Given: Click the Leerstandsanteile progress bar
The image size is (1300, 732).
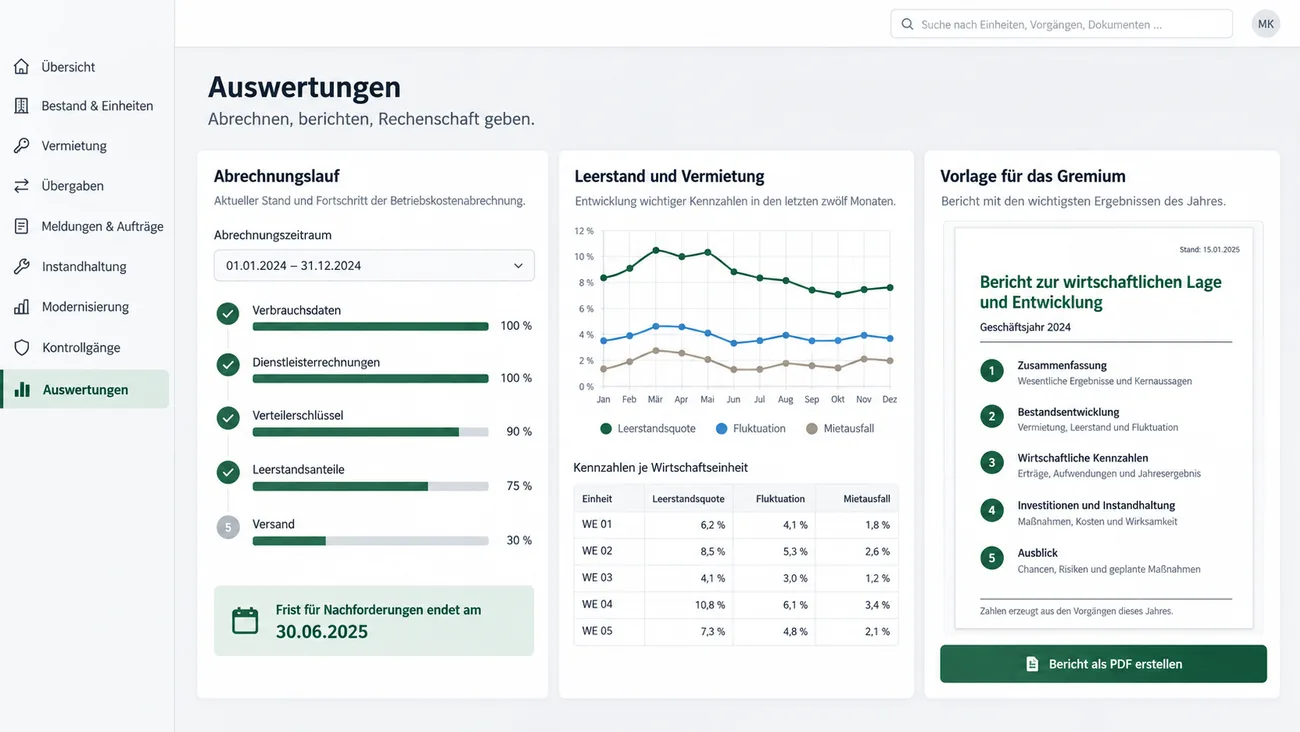Looking at the screenshot, I should click(371, 486).
